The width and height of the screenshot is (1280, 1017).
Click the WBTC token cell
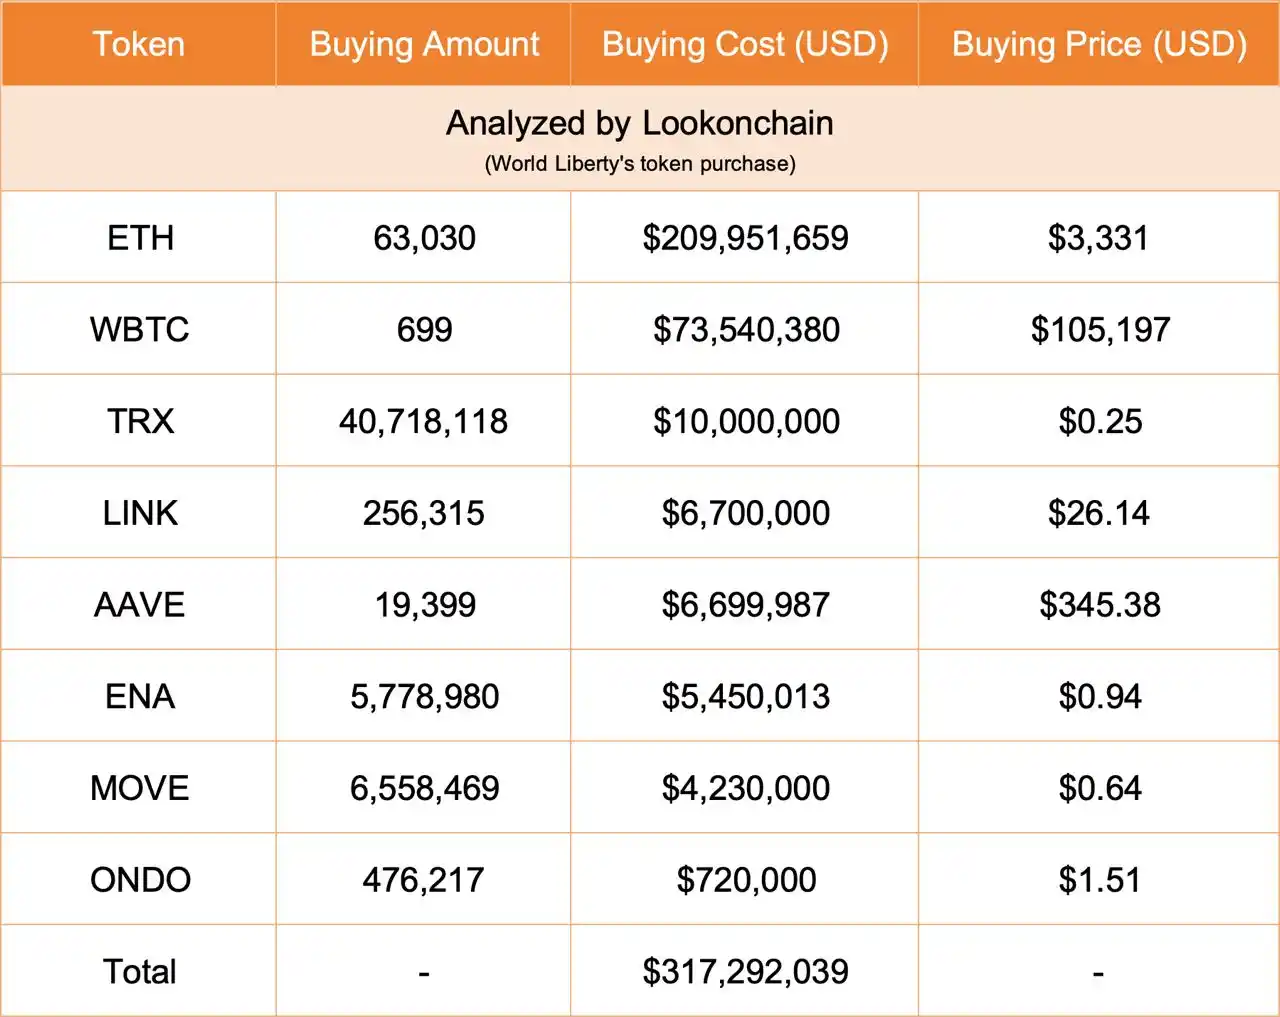click(140, 330)
